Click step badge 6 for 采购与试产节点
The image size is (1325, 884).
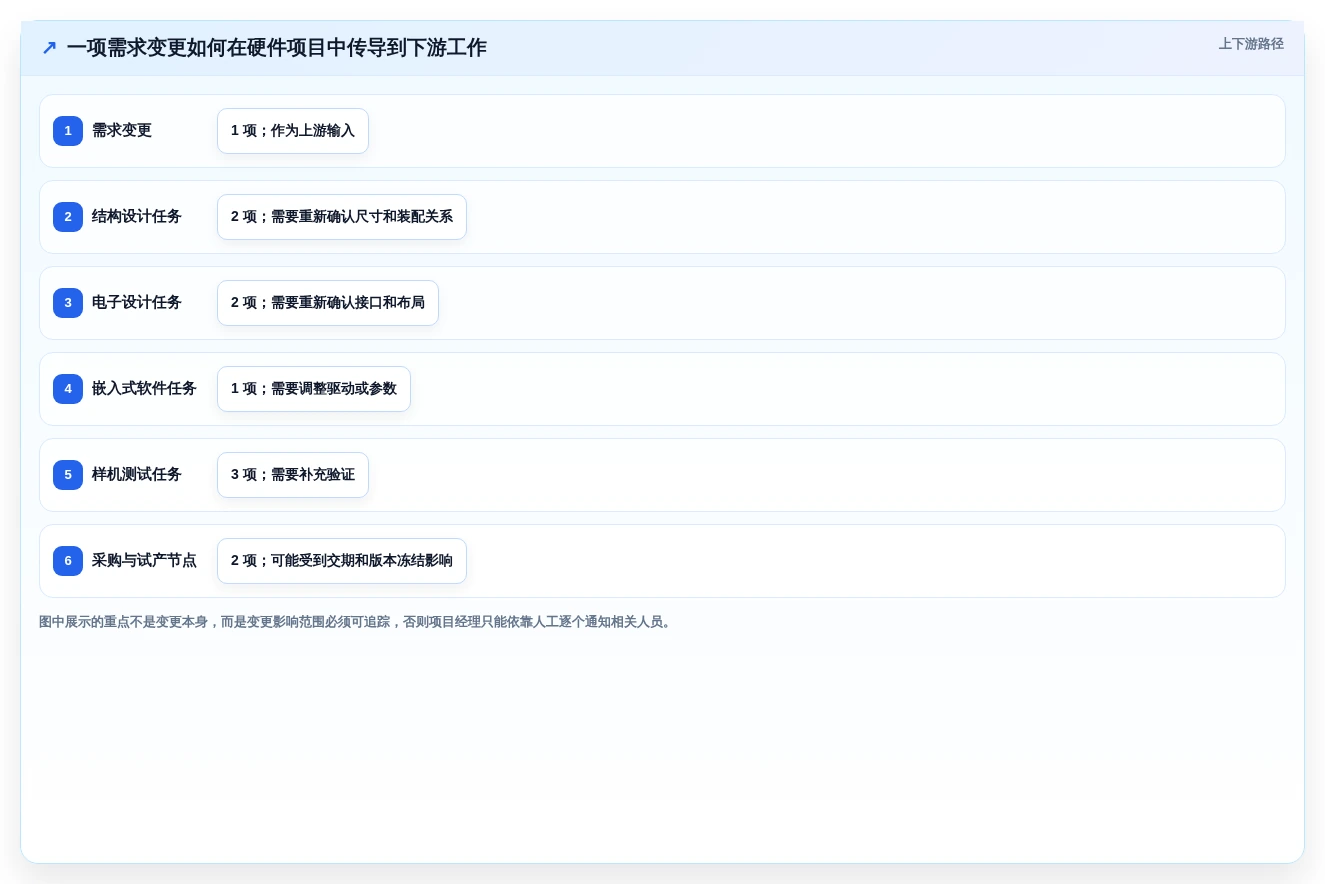pyautogui.click(x=68, y=561)
